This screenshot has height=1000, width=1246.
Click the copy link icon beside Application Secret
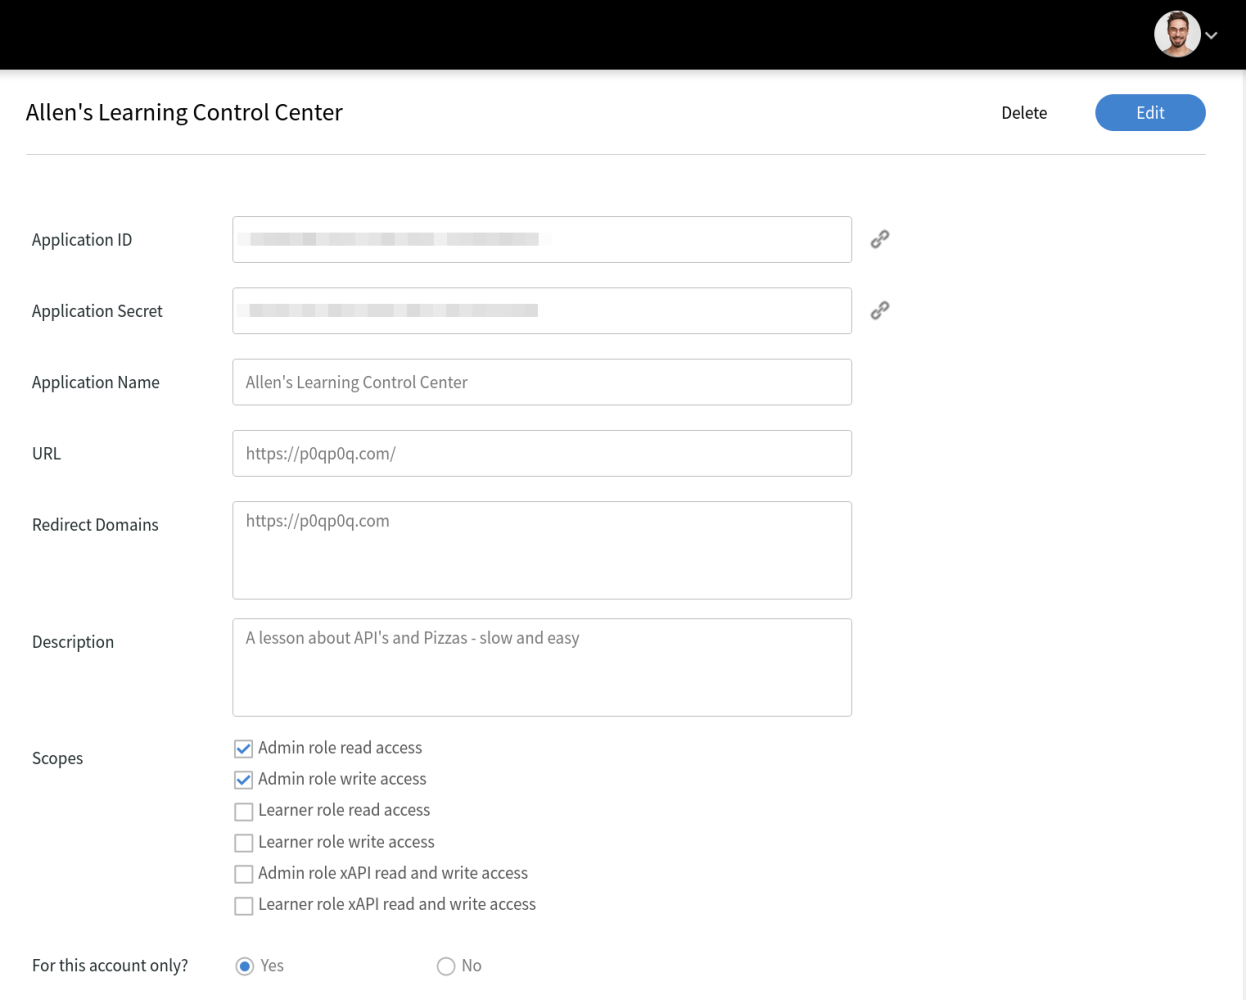879,311
